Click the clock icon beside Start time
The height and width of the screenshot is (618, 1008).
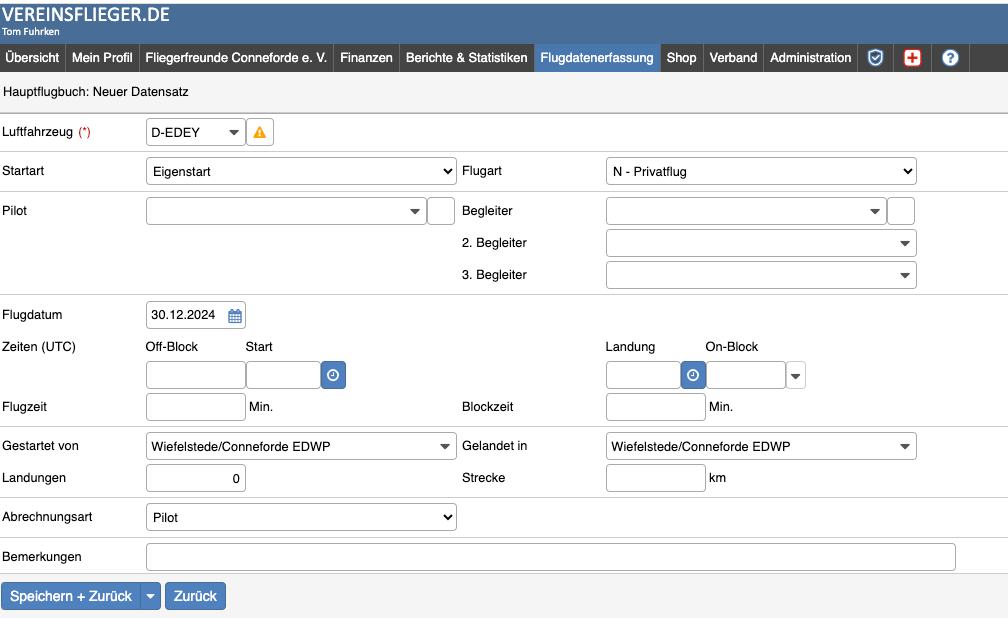pos(333,375)
